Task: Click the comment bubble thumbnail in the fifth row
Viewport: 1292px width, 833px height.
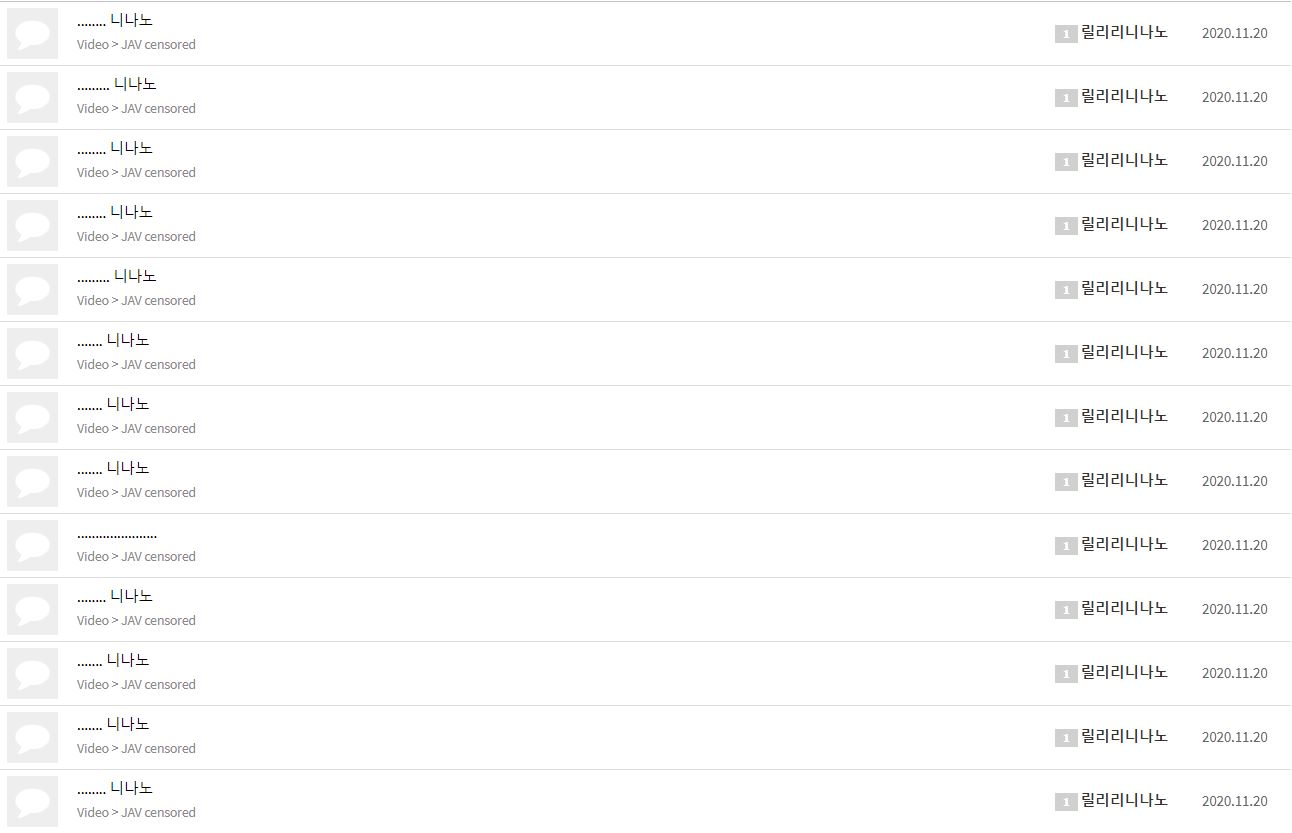Action: (x=32, y=289)
